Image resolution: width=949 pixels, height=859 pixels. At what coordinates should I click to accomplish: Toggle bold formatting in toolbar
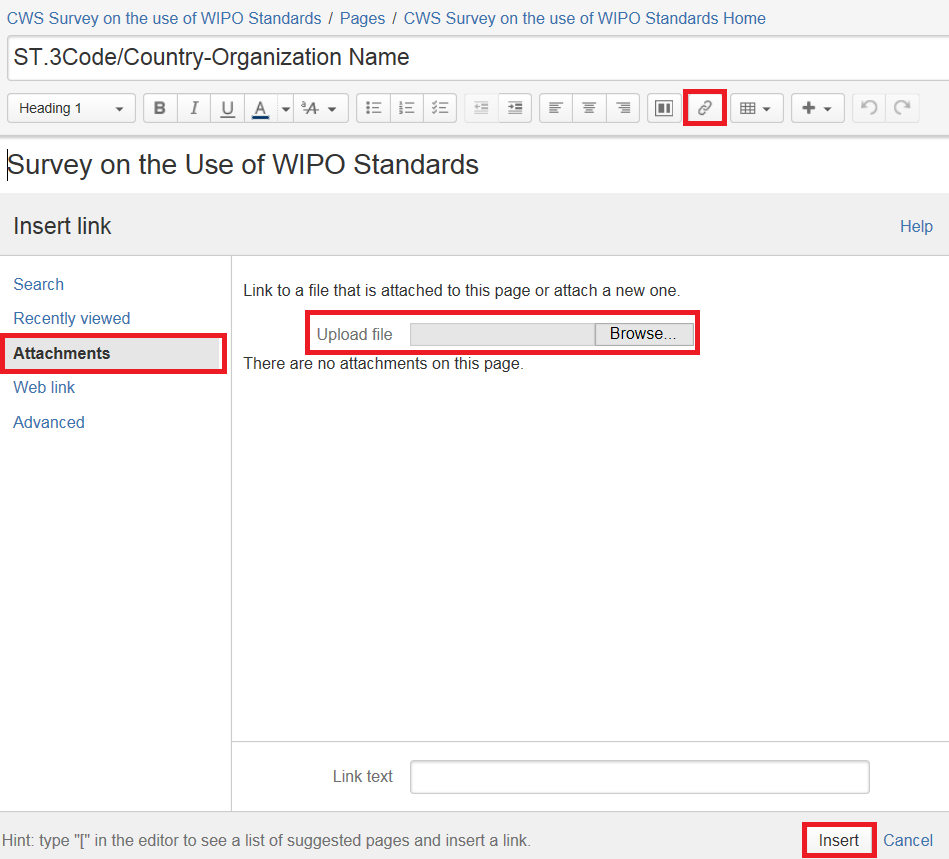160,108
